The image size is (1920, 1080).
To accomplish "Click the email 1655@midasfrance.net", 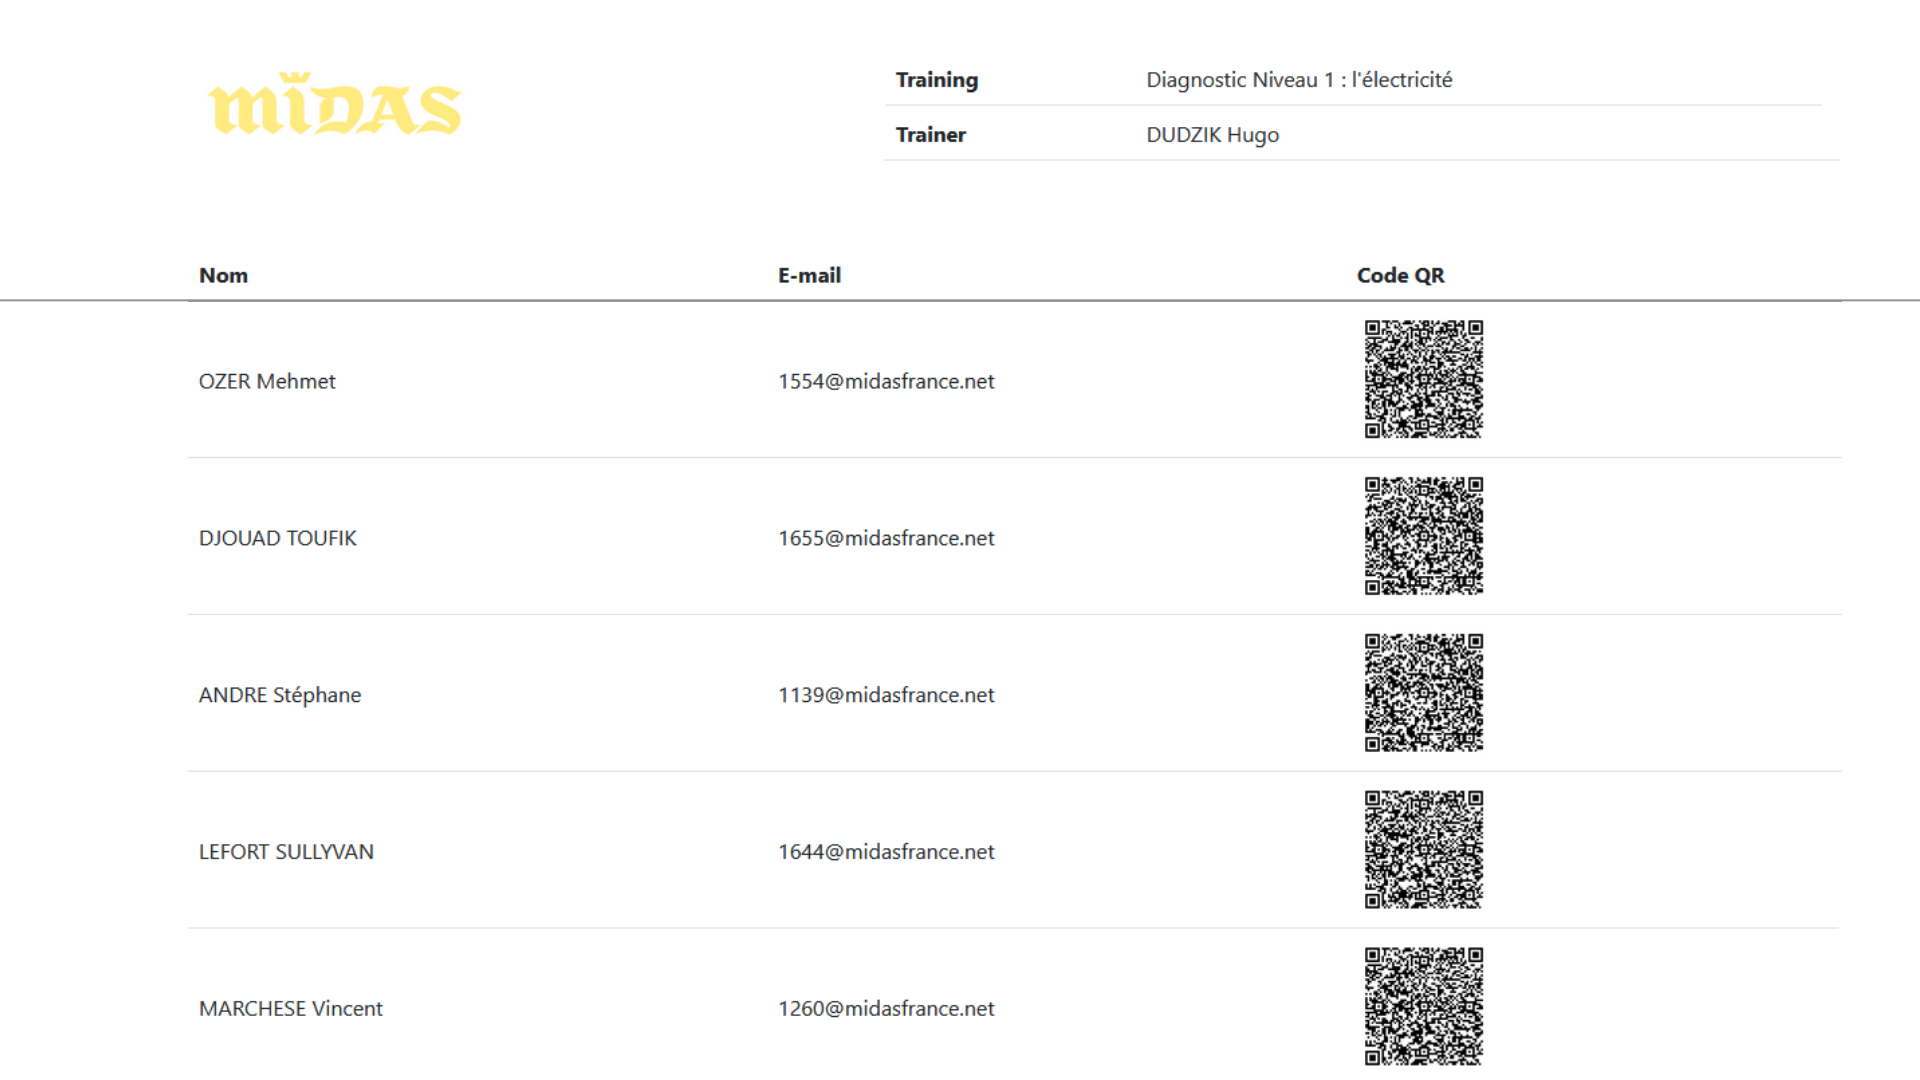I will 886,538.
